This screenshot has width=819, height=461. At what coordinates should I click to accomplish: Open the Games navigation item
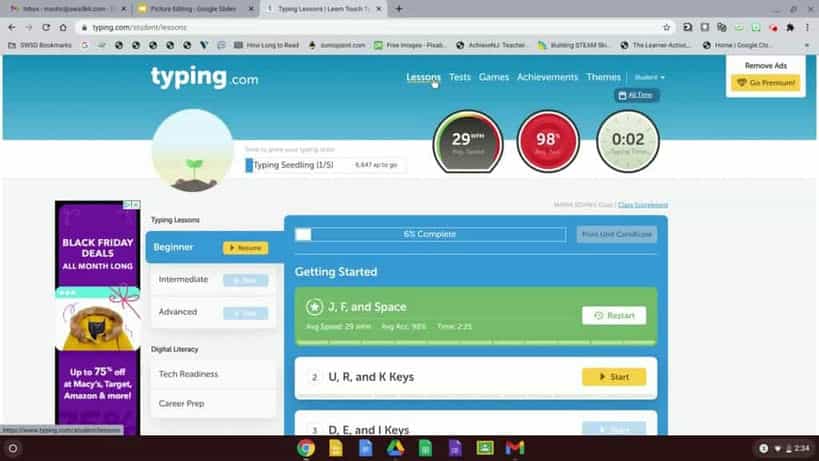pos(494,77)
